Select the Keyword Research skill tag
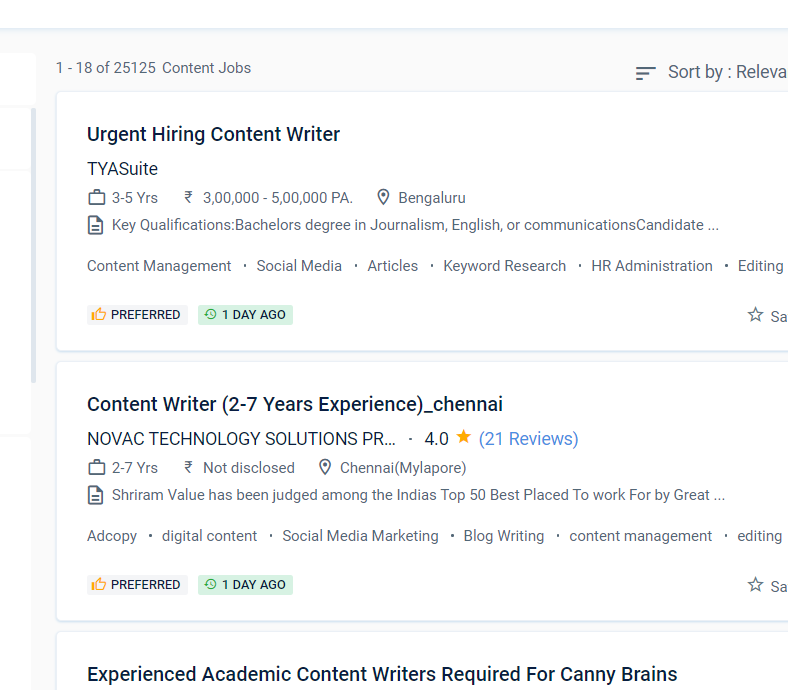The height and width of the screenshot is (690, 788). pyautogui.click(x=505, y=266)
